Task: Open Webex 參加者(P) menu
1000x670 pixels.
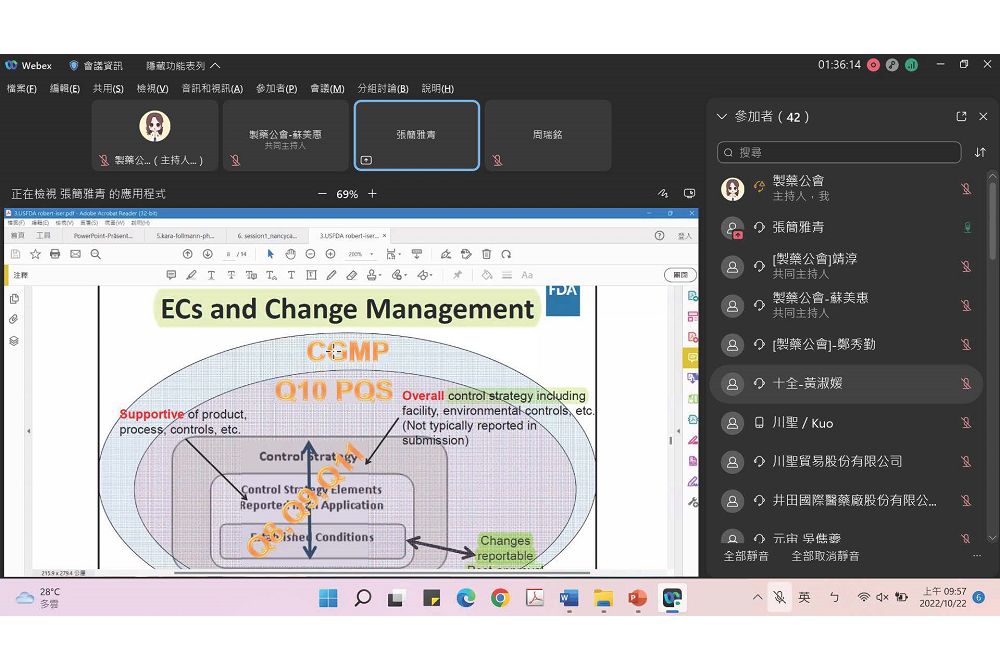Action: 277,89
